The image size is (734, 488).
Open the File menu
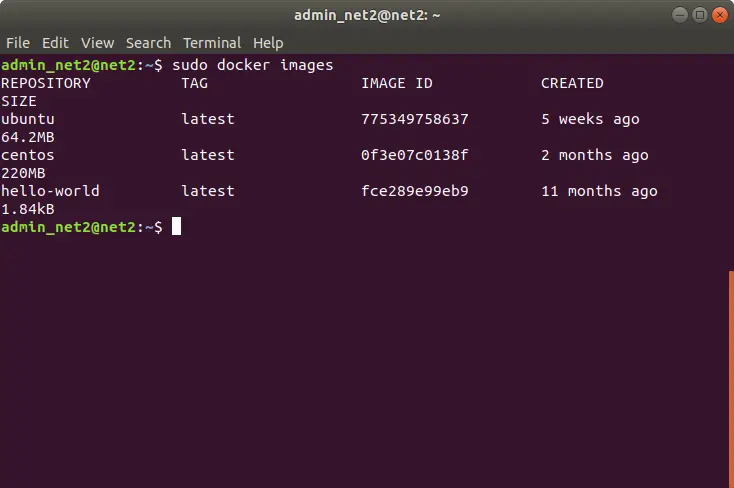(x=18, y=43)
